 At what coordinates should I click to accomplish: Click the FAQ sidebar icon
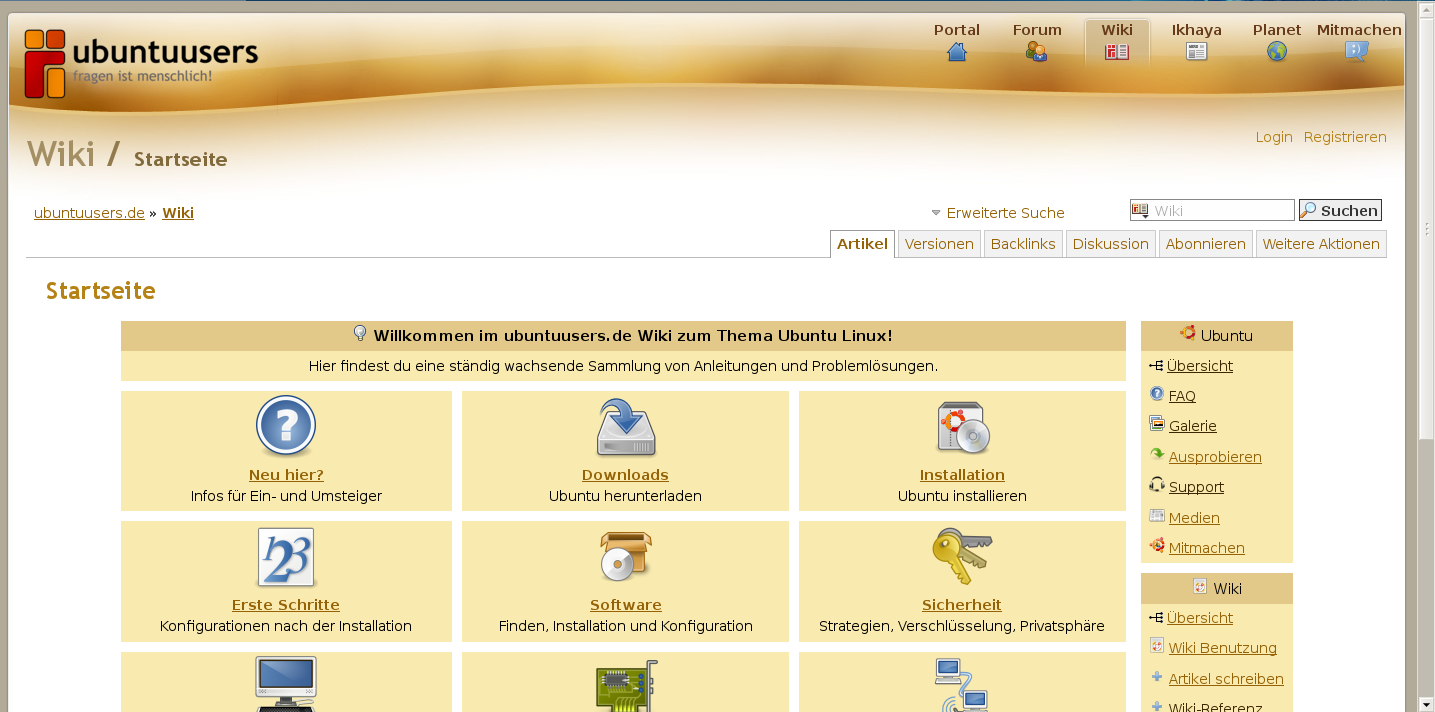[1157, 395]
